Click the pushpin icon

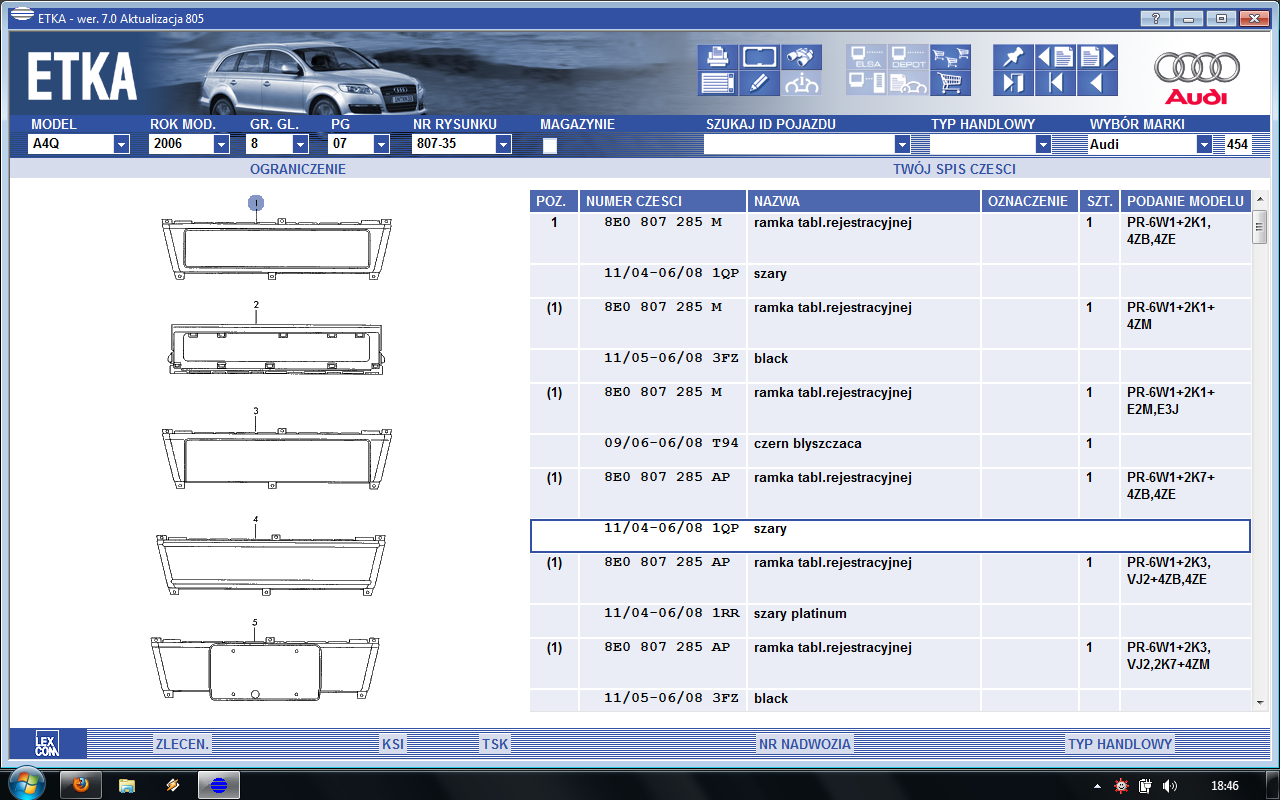click(x=1013, y=57)
